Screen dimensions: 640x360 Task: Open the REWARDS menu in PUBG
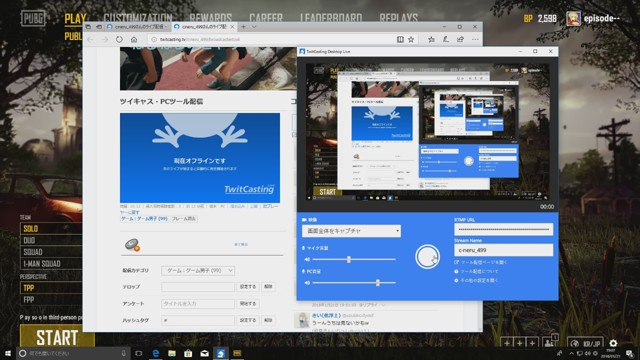(210, 18)
